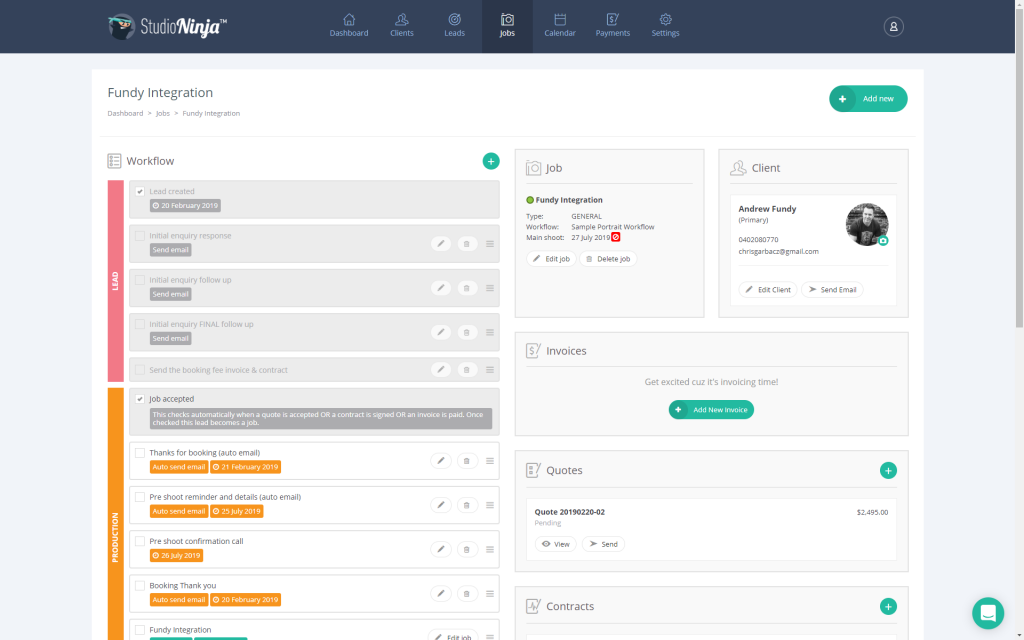Screen dimensions: 1024x640
Task: Click Andrew Fundy's profile photo
Action: tap(867, 225)
